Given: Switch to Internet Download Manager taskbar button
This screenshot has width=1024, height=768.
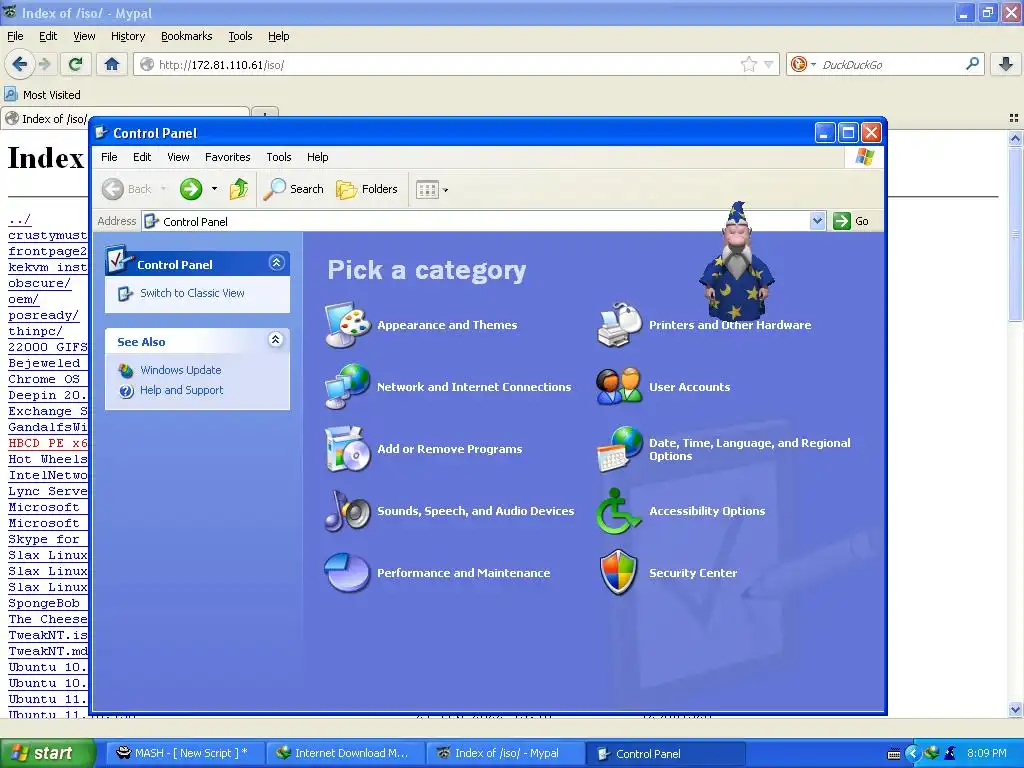Looking at the screenshot, I should [344, 753].
